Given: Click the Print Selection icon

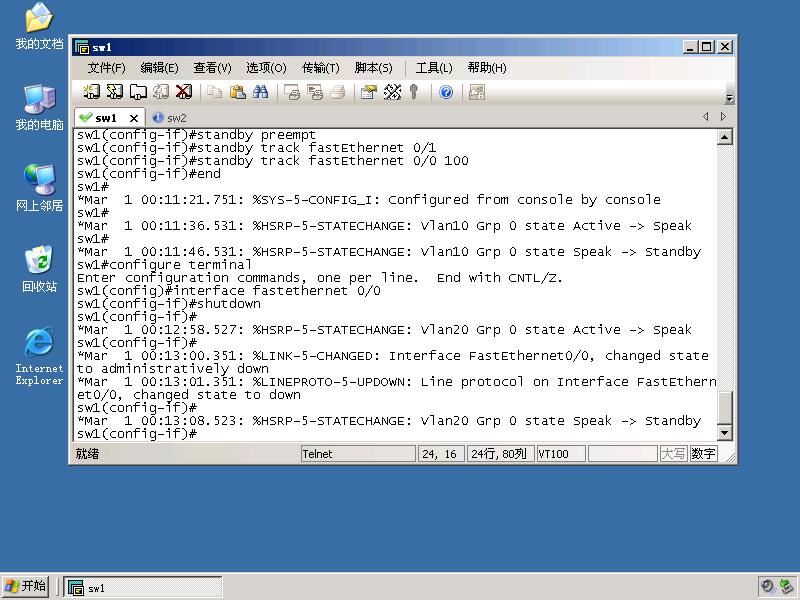Looking at the screenshot, I should [x=315, y=92].
